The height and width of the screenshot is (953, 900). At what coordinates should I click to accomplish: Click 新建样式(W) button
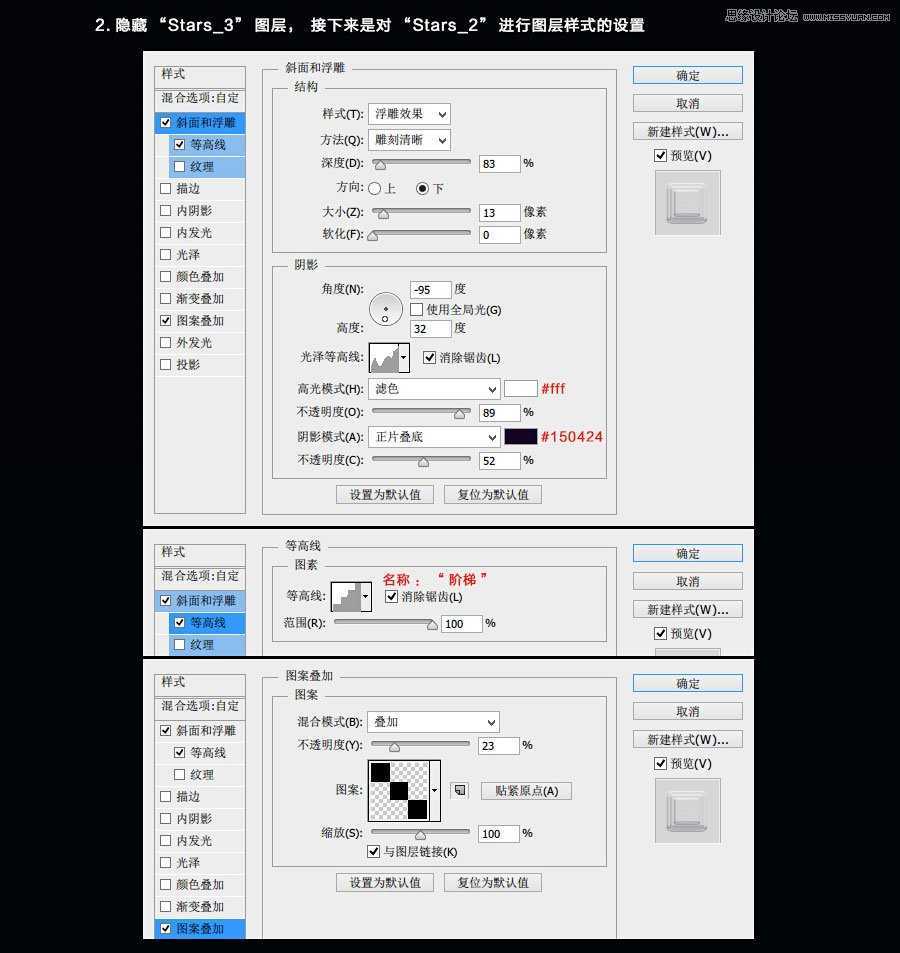coord(687,131)
